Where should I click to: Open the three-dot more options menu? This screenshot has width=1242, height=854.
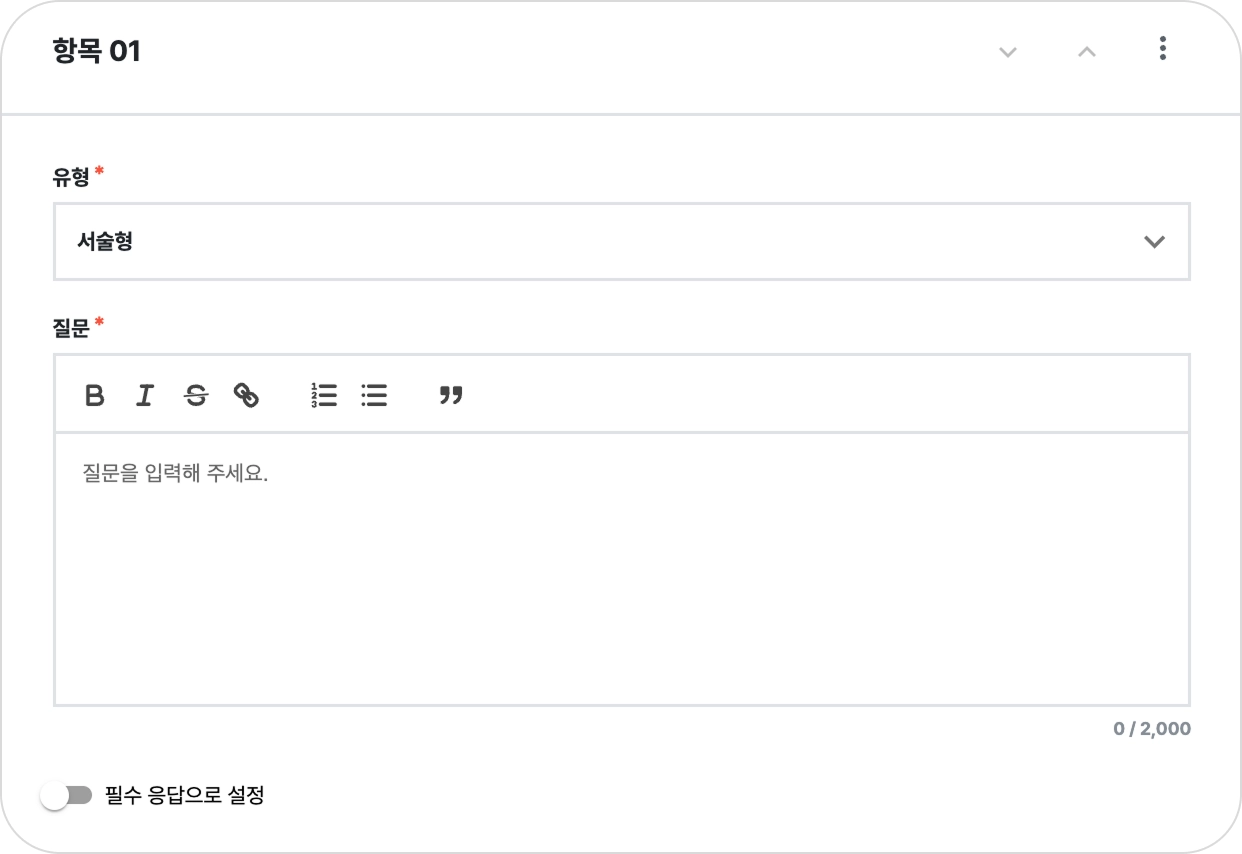[x=1162, y=49]
